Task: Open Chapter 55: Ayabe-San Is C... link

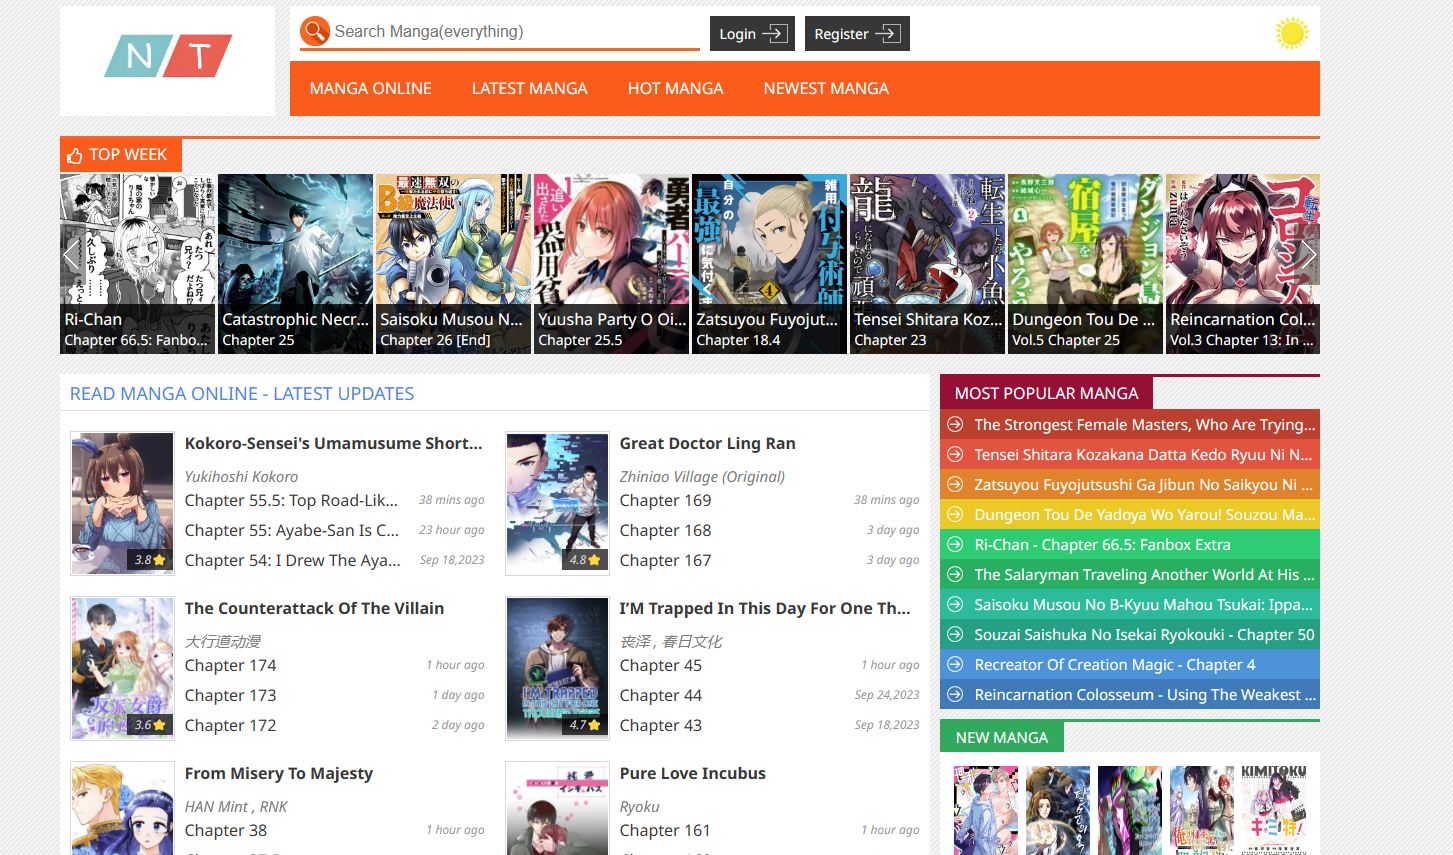Action: 291,530
